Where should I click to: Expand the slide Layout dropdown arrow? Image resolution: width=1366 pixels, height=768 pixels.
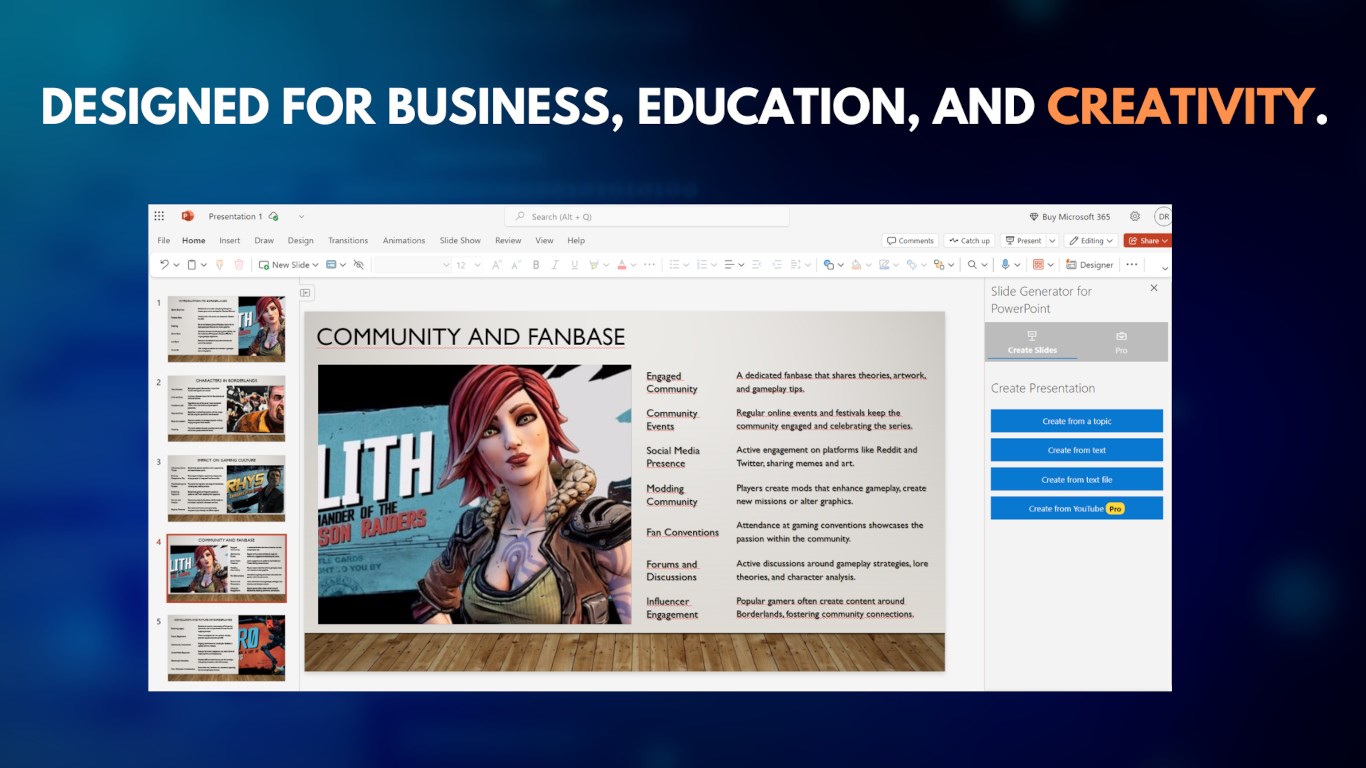(343, 265)
